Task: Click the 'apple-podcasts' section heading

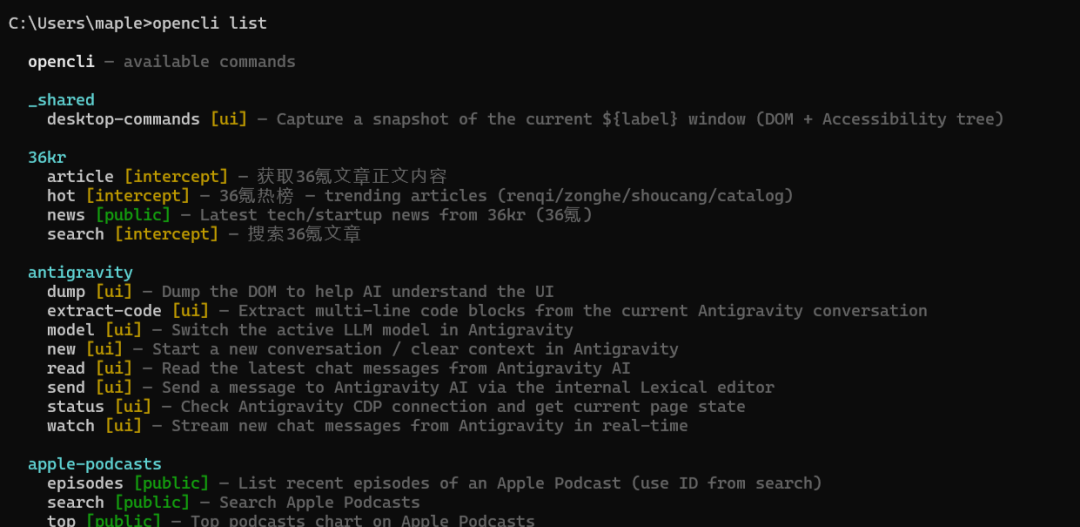Action: pyautogui.click(x=94, y=464)
